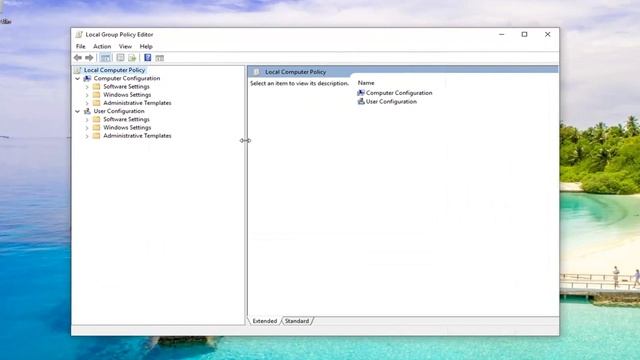Expand Windows Settings under User Configuration
640x360 pixels.
(87, 128)
